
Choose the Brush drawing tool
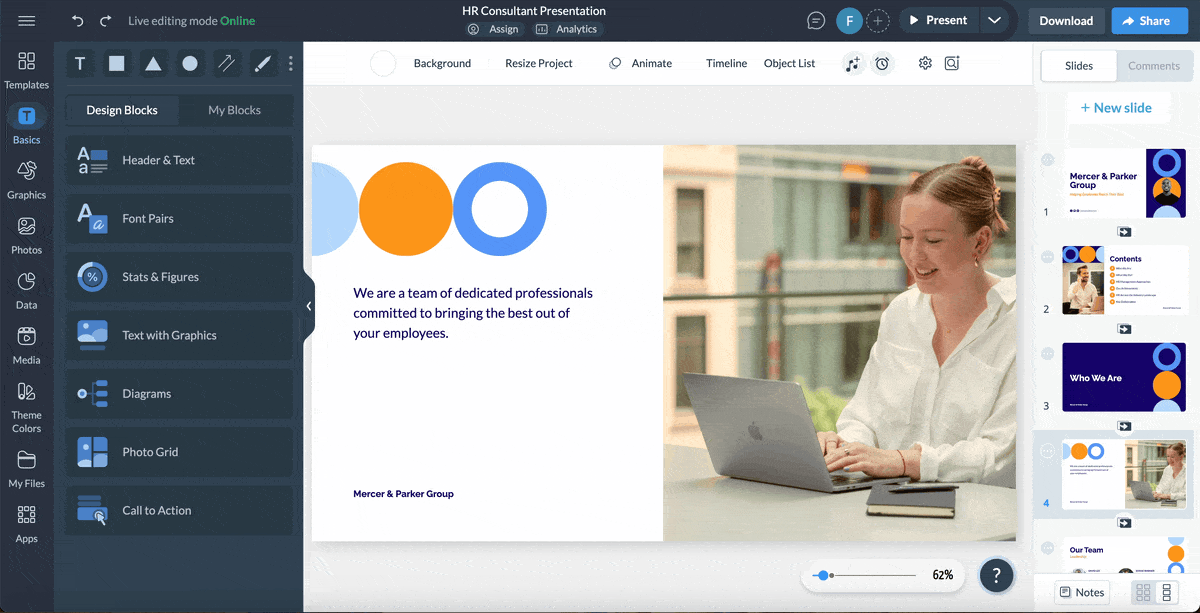(263, 63)
